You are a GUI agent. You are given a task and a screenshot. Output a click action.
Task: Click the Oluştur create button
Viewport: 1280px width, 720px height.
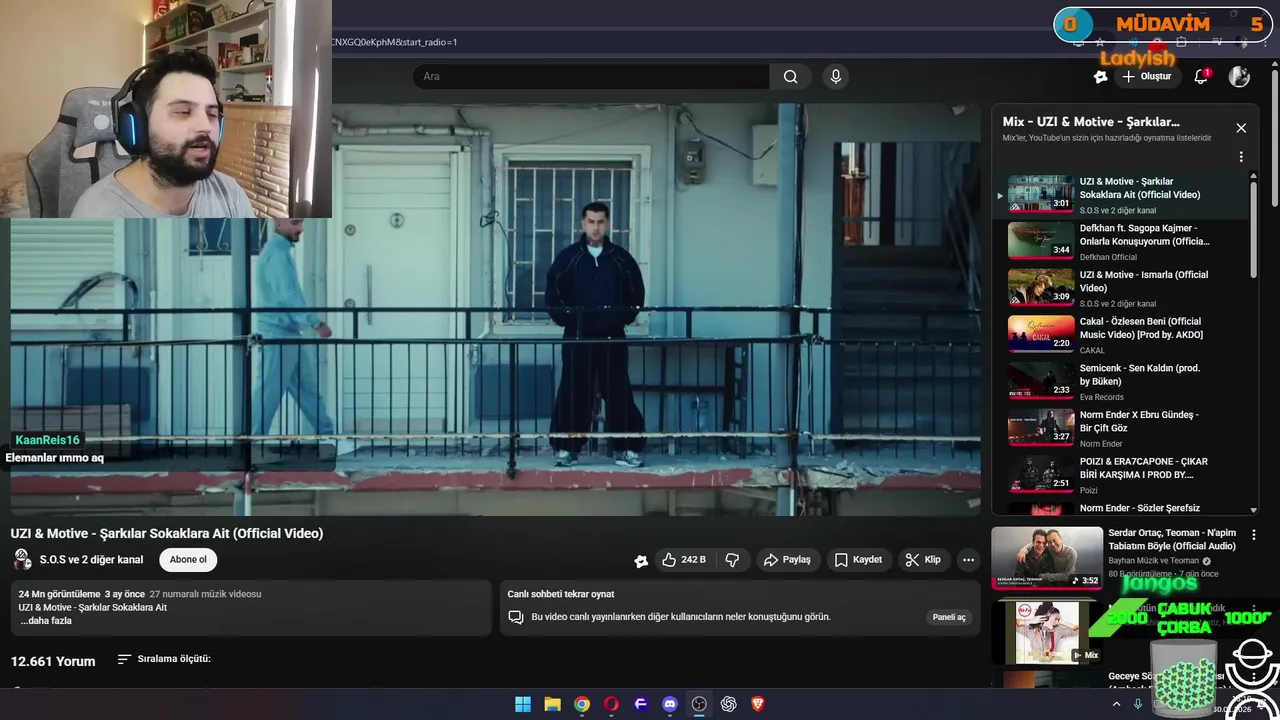(x=1146, y=76)
